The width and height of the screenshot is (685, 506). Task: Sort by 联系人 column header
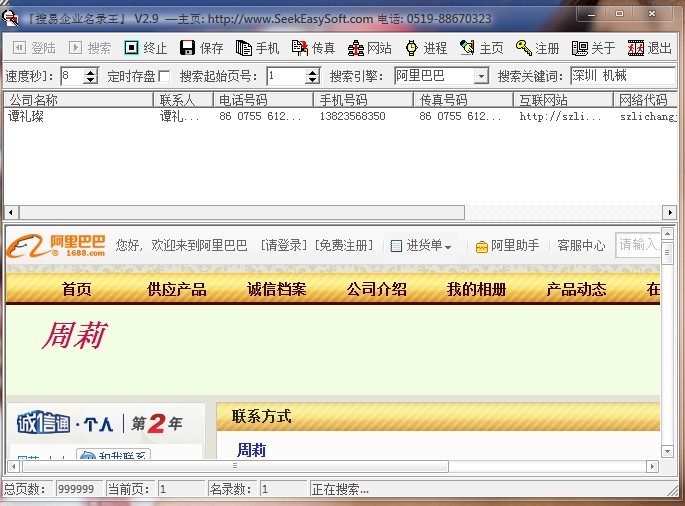pyautogui.click(x=183, y=100)
